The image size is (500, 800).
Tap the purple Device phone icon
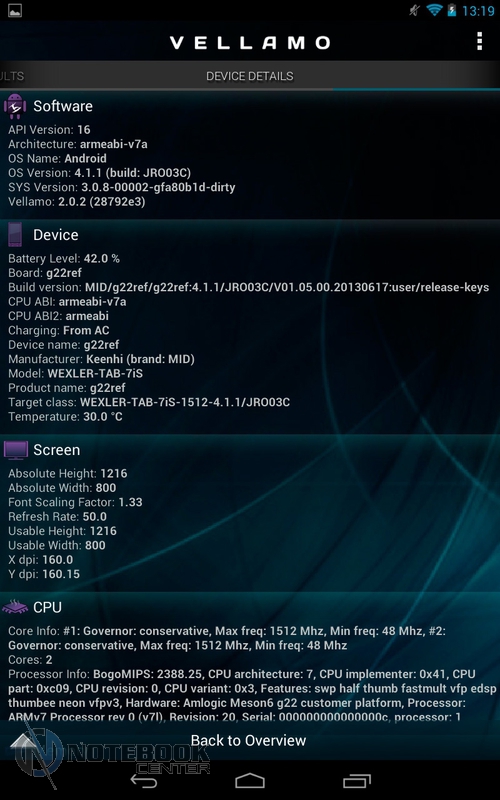[x=15, y=235]
